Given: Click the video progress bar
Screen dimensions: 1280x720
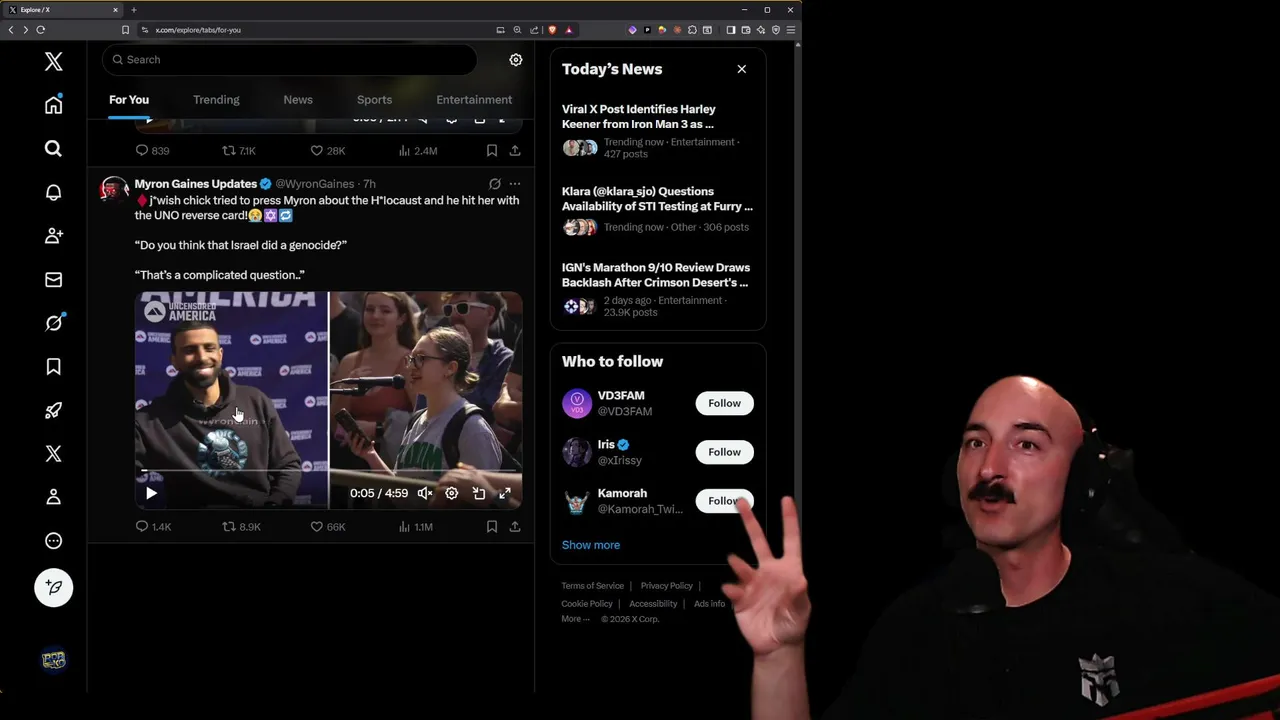Looking at the screenshot, I should (x=329, y=470).
